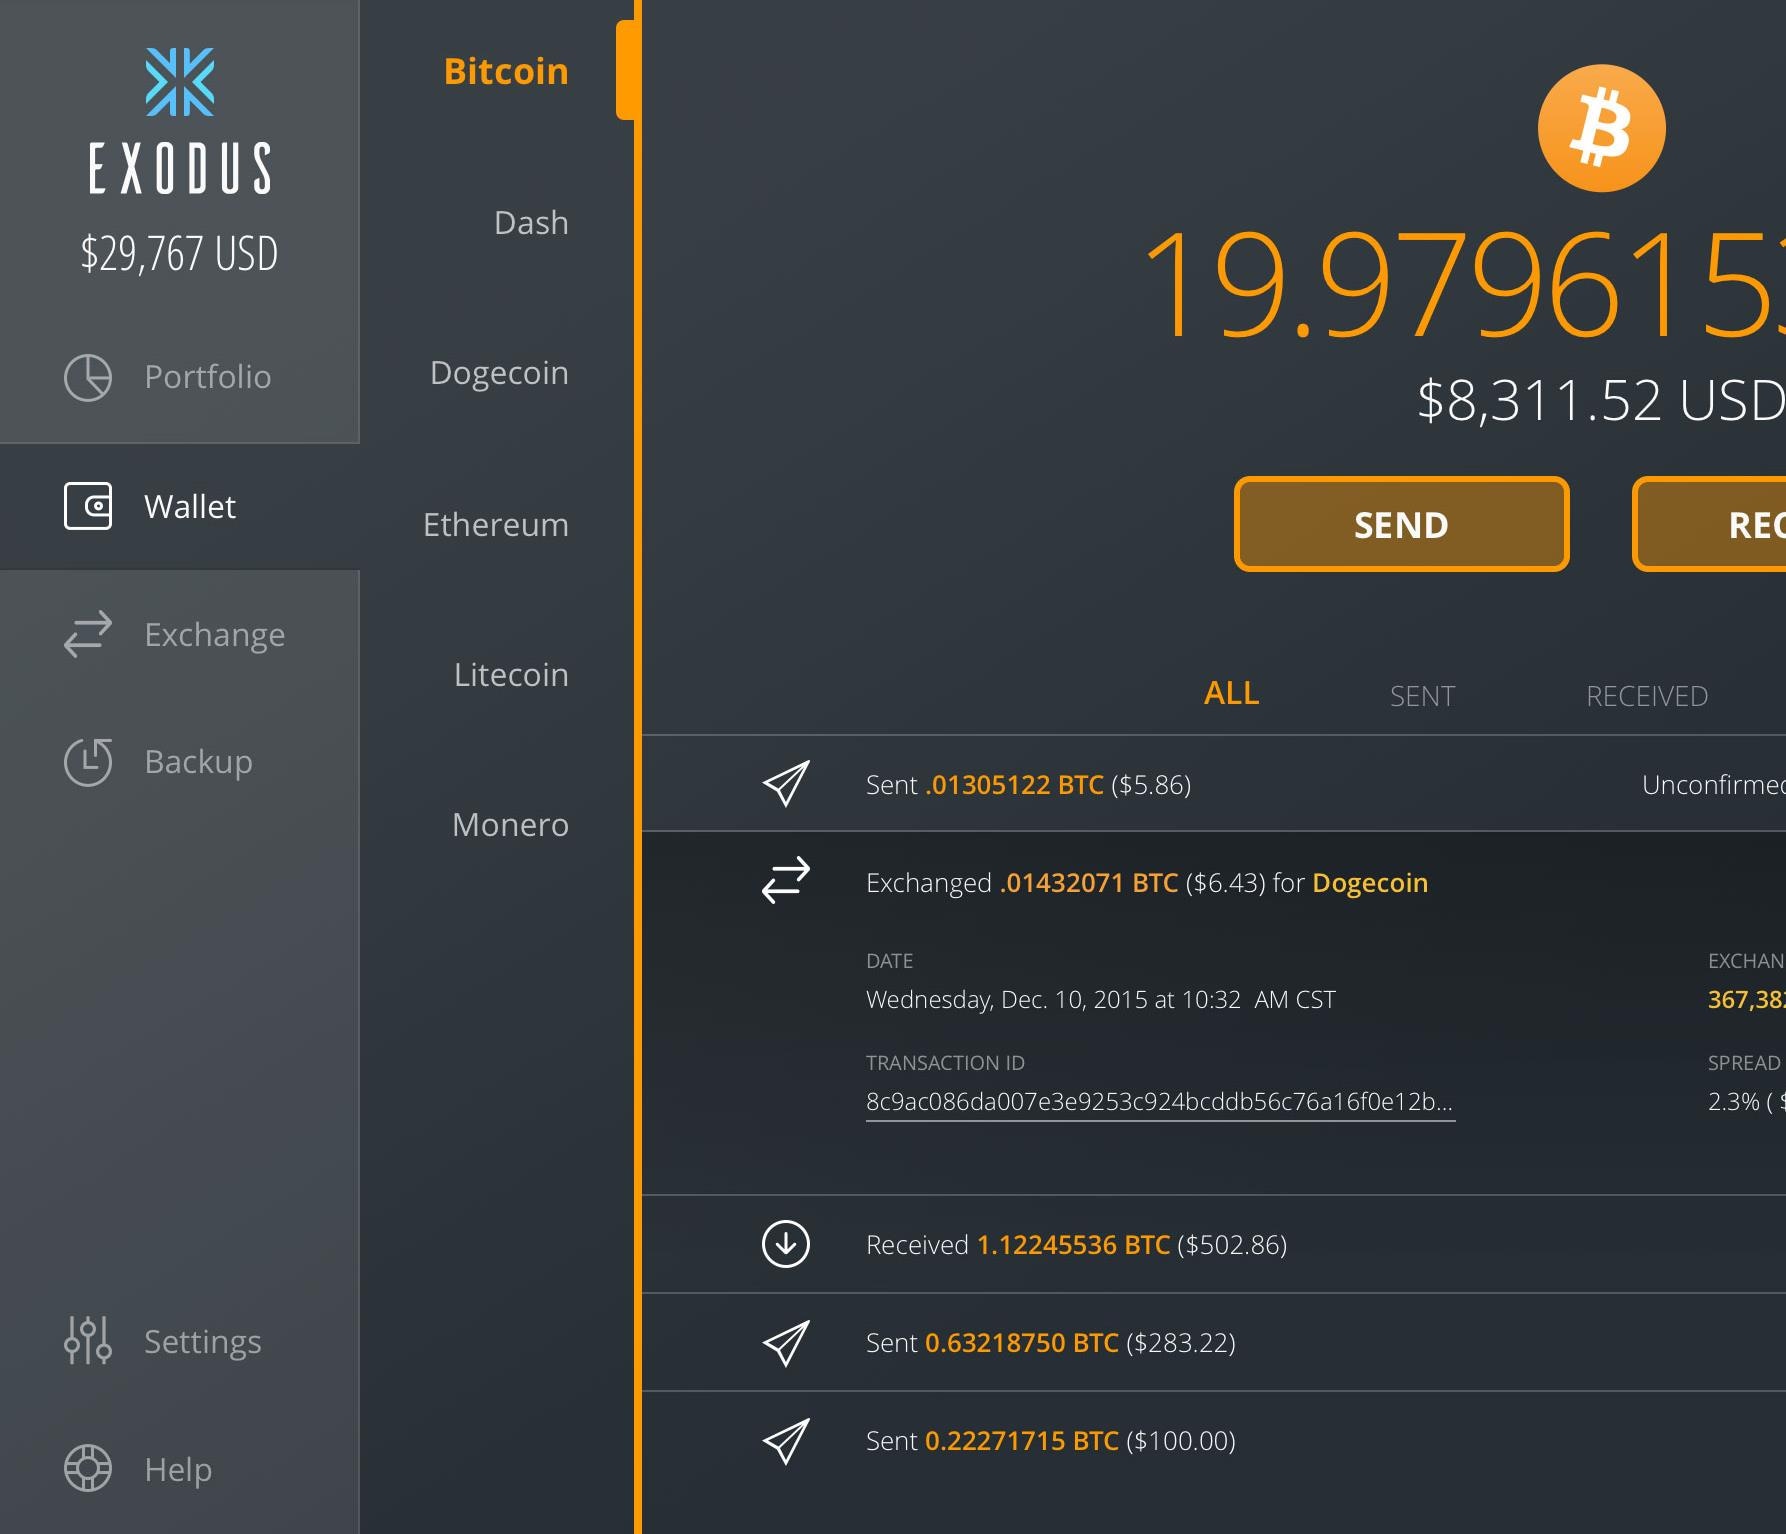Open Backup via the clock-arrow icon
The width and height of the screenshot is (1786, 1534).
tap(89, 761)
